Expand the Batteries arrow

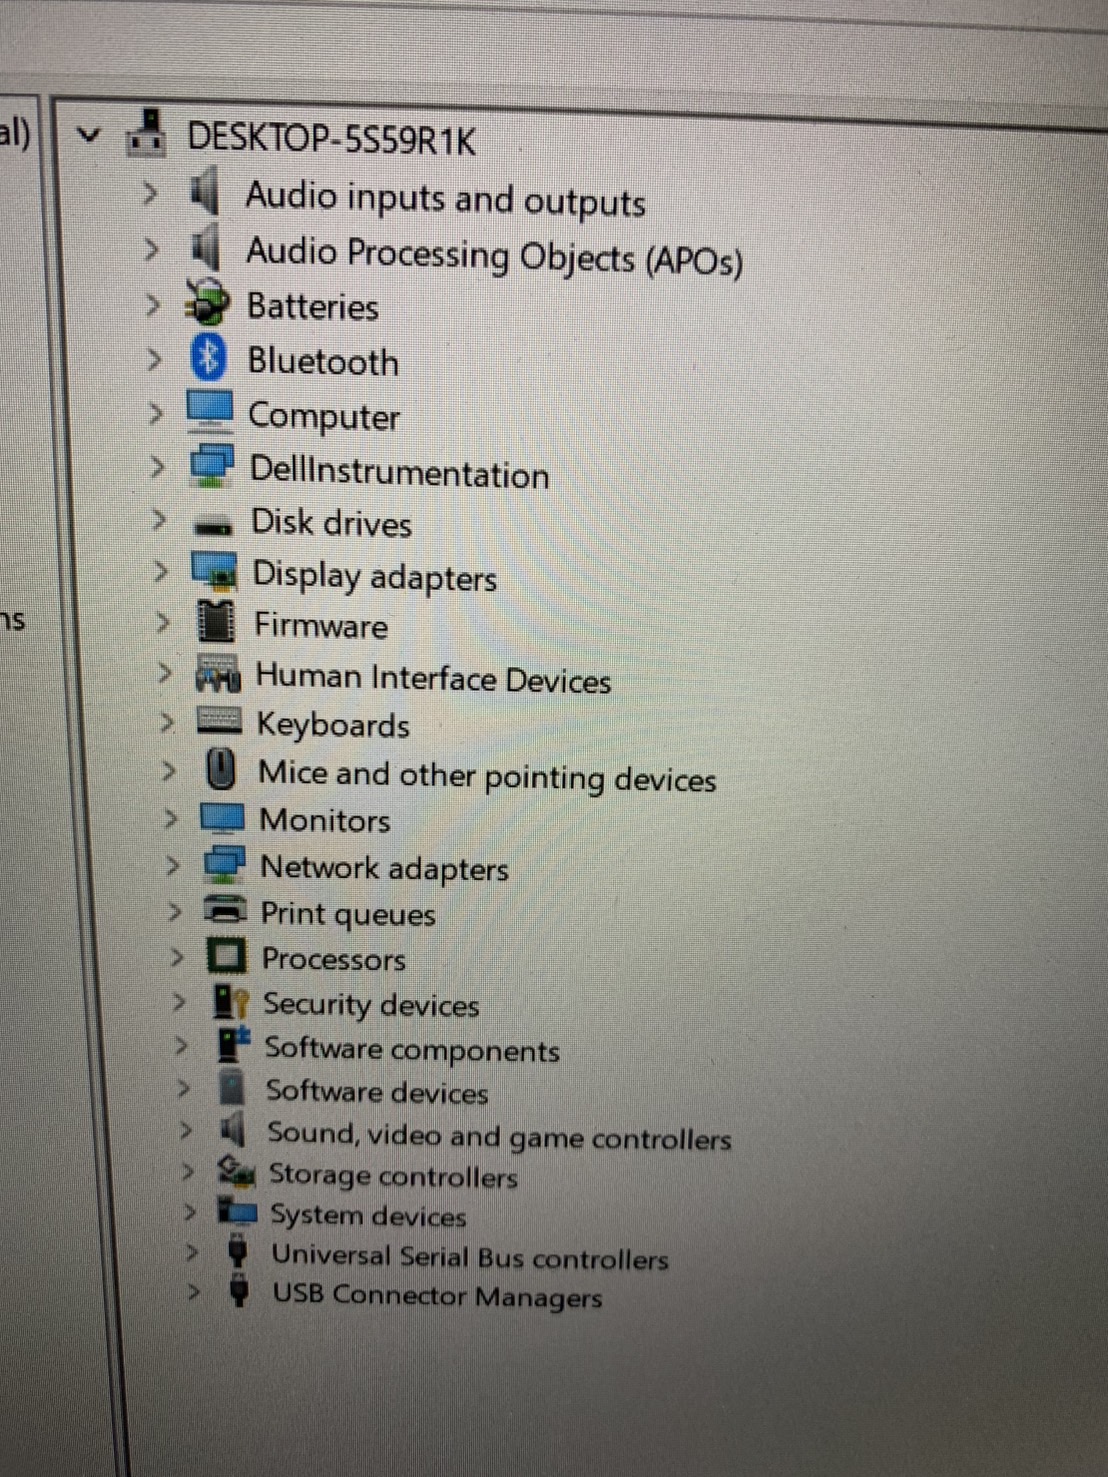[x=153, y=303]
